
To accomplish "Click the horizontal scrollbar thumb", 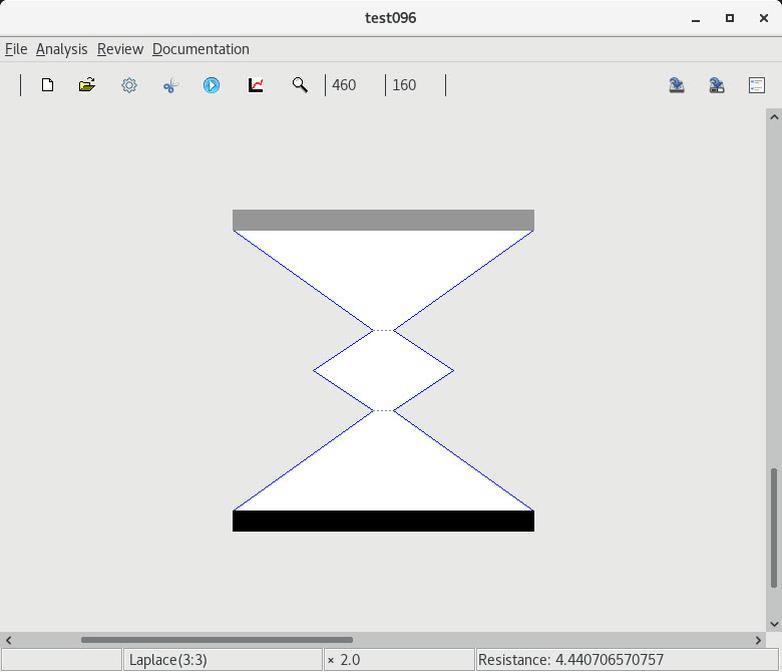I will point(216,640).
